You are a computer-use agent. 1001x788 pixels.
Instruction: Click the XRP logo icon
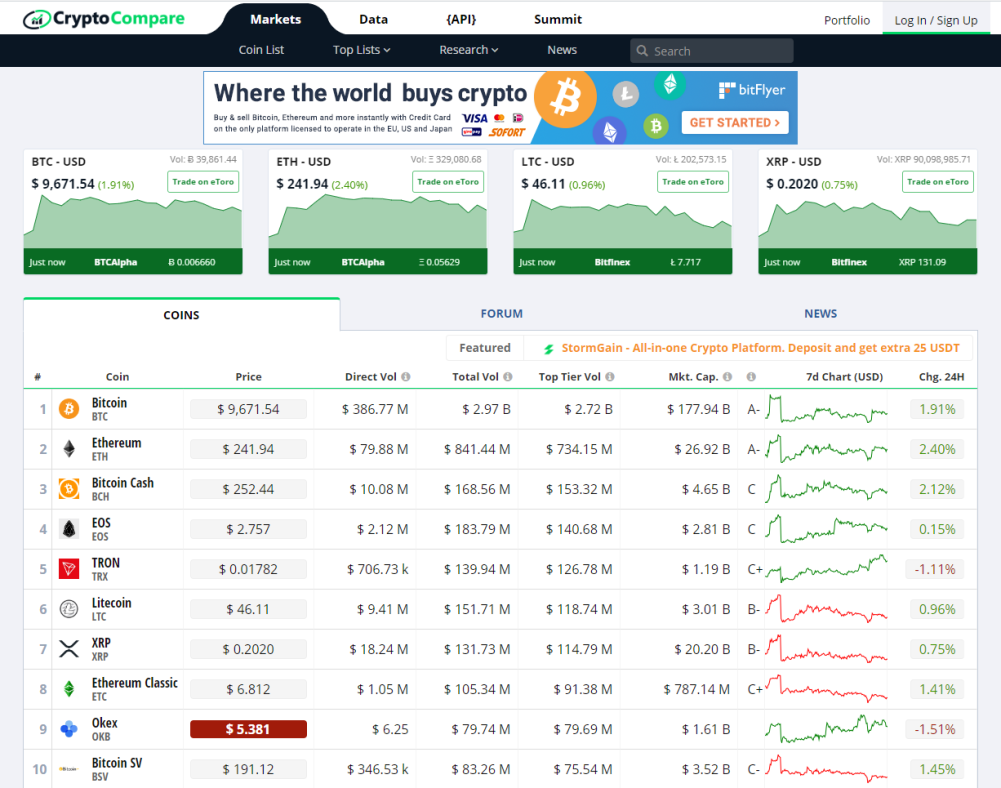click(x=69, y=649)
